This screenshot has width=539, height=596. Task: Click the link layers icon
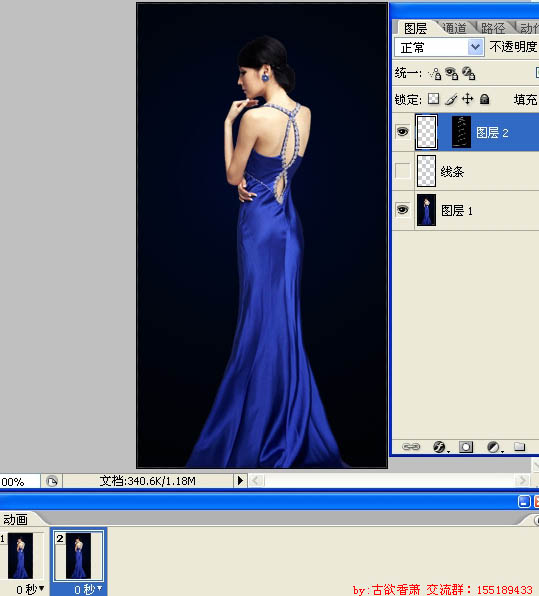(411, 447)
